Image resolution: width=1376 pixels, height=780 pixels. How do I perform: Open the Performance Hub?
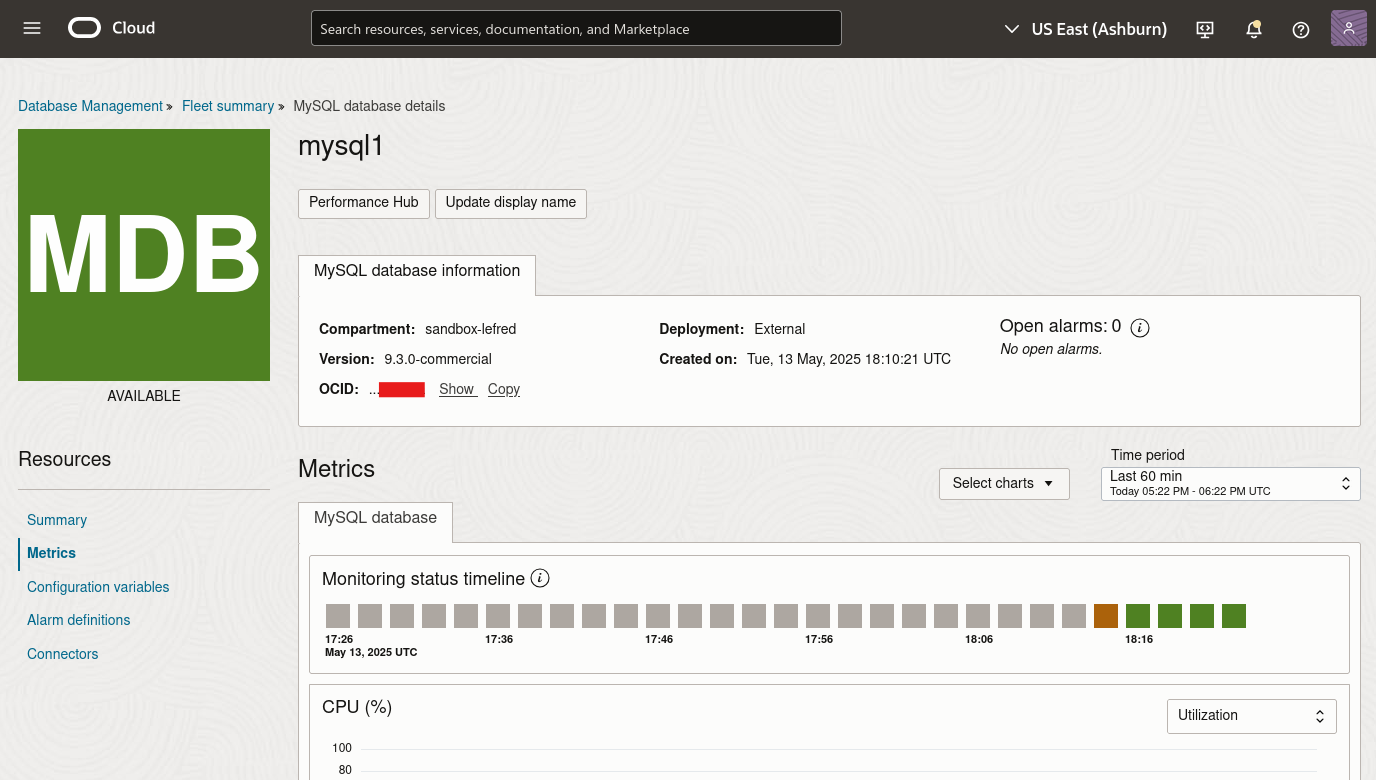(x=363, y=203)
